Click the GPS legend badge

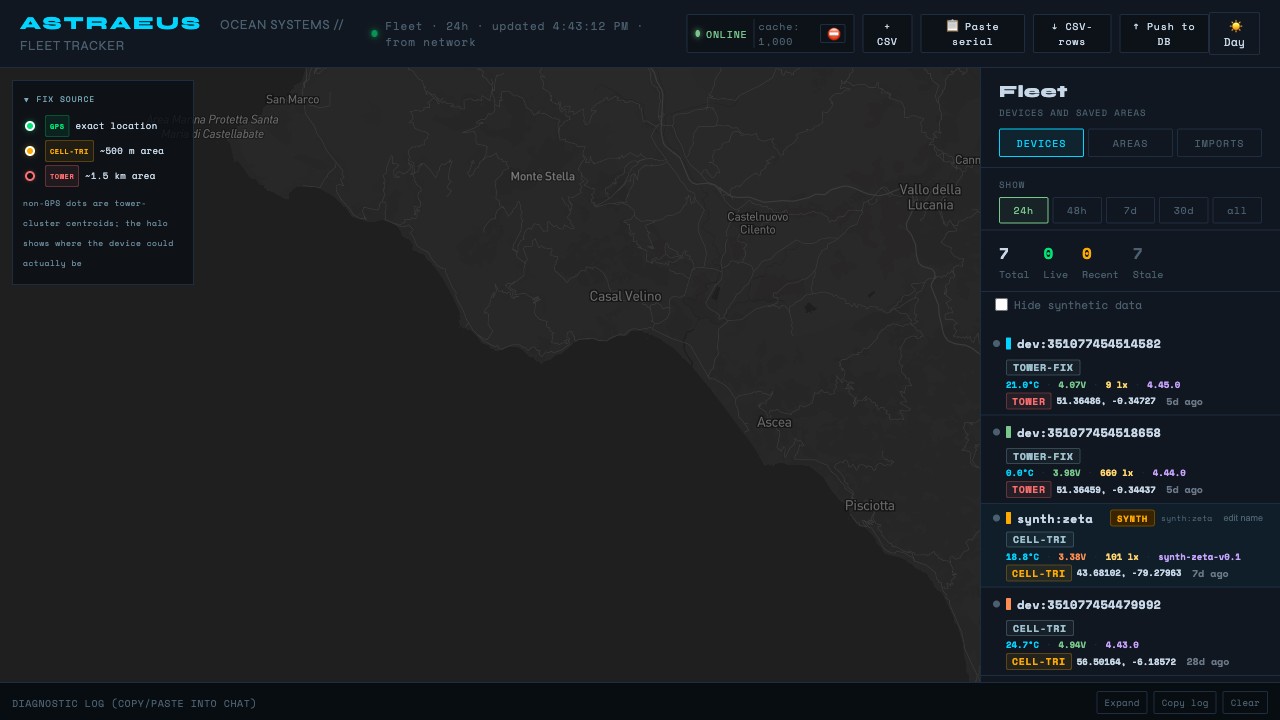(x=57, y=126)
